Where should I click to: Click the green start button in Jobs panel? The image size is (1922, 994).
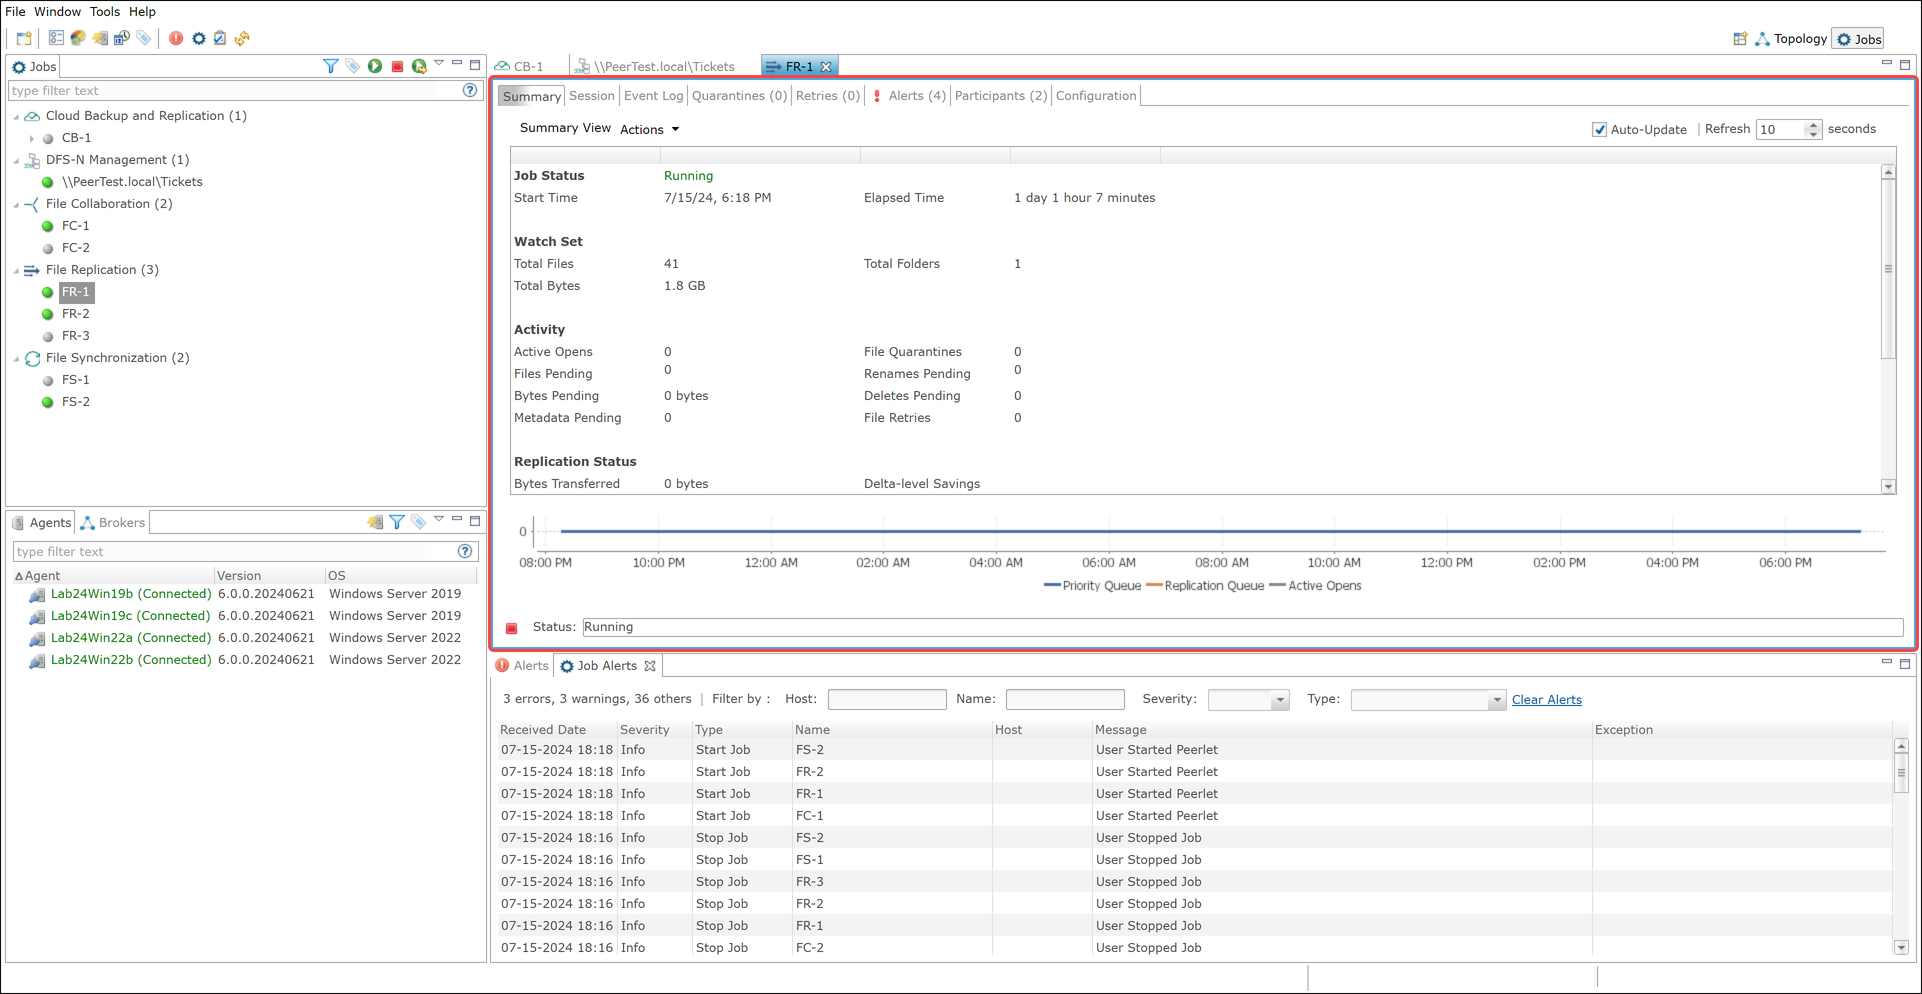tap(375, 66)
